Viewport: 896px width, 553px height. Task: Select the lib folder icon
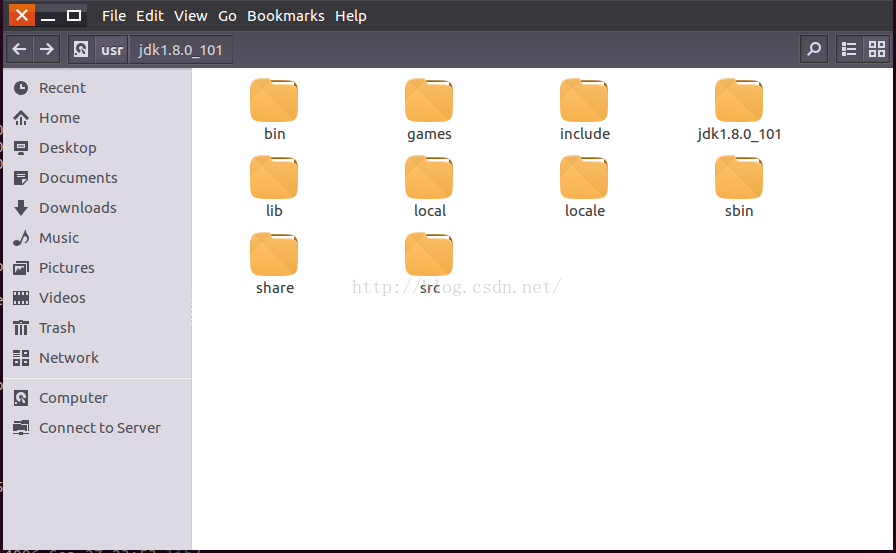click(274, 178)
